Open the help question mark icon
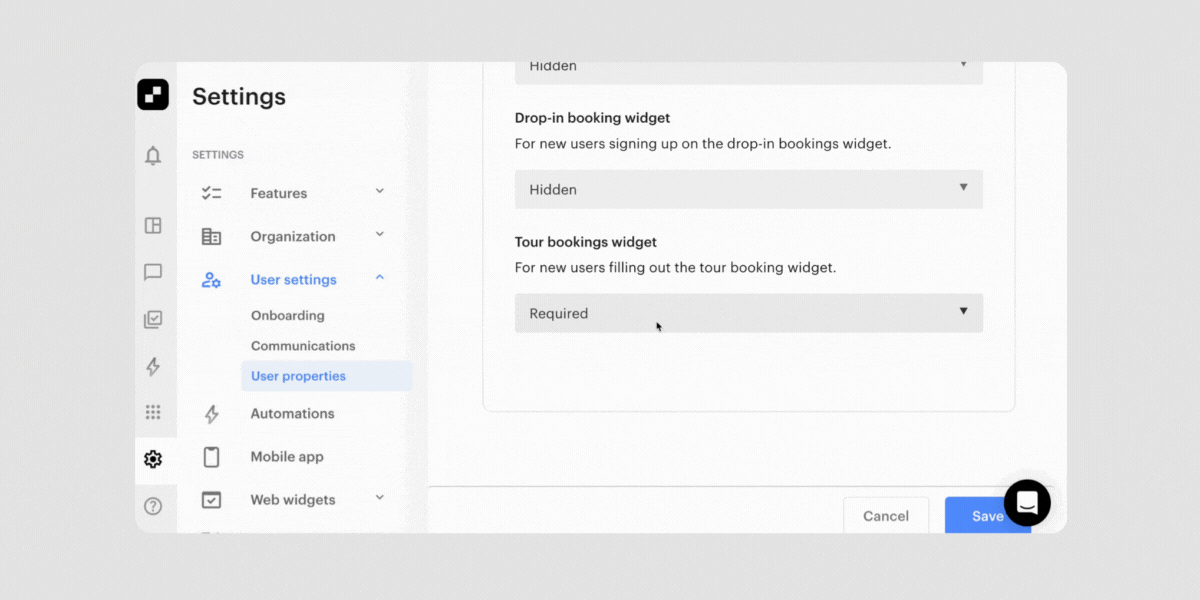The width and height of the screenshot is (1200, 600). (154, 506)
